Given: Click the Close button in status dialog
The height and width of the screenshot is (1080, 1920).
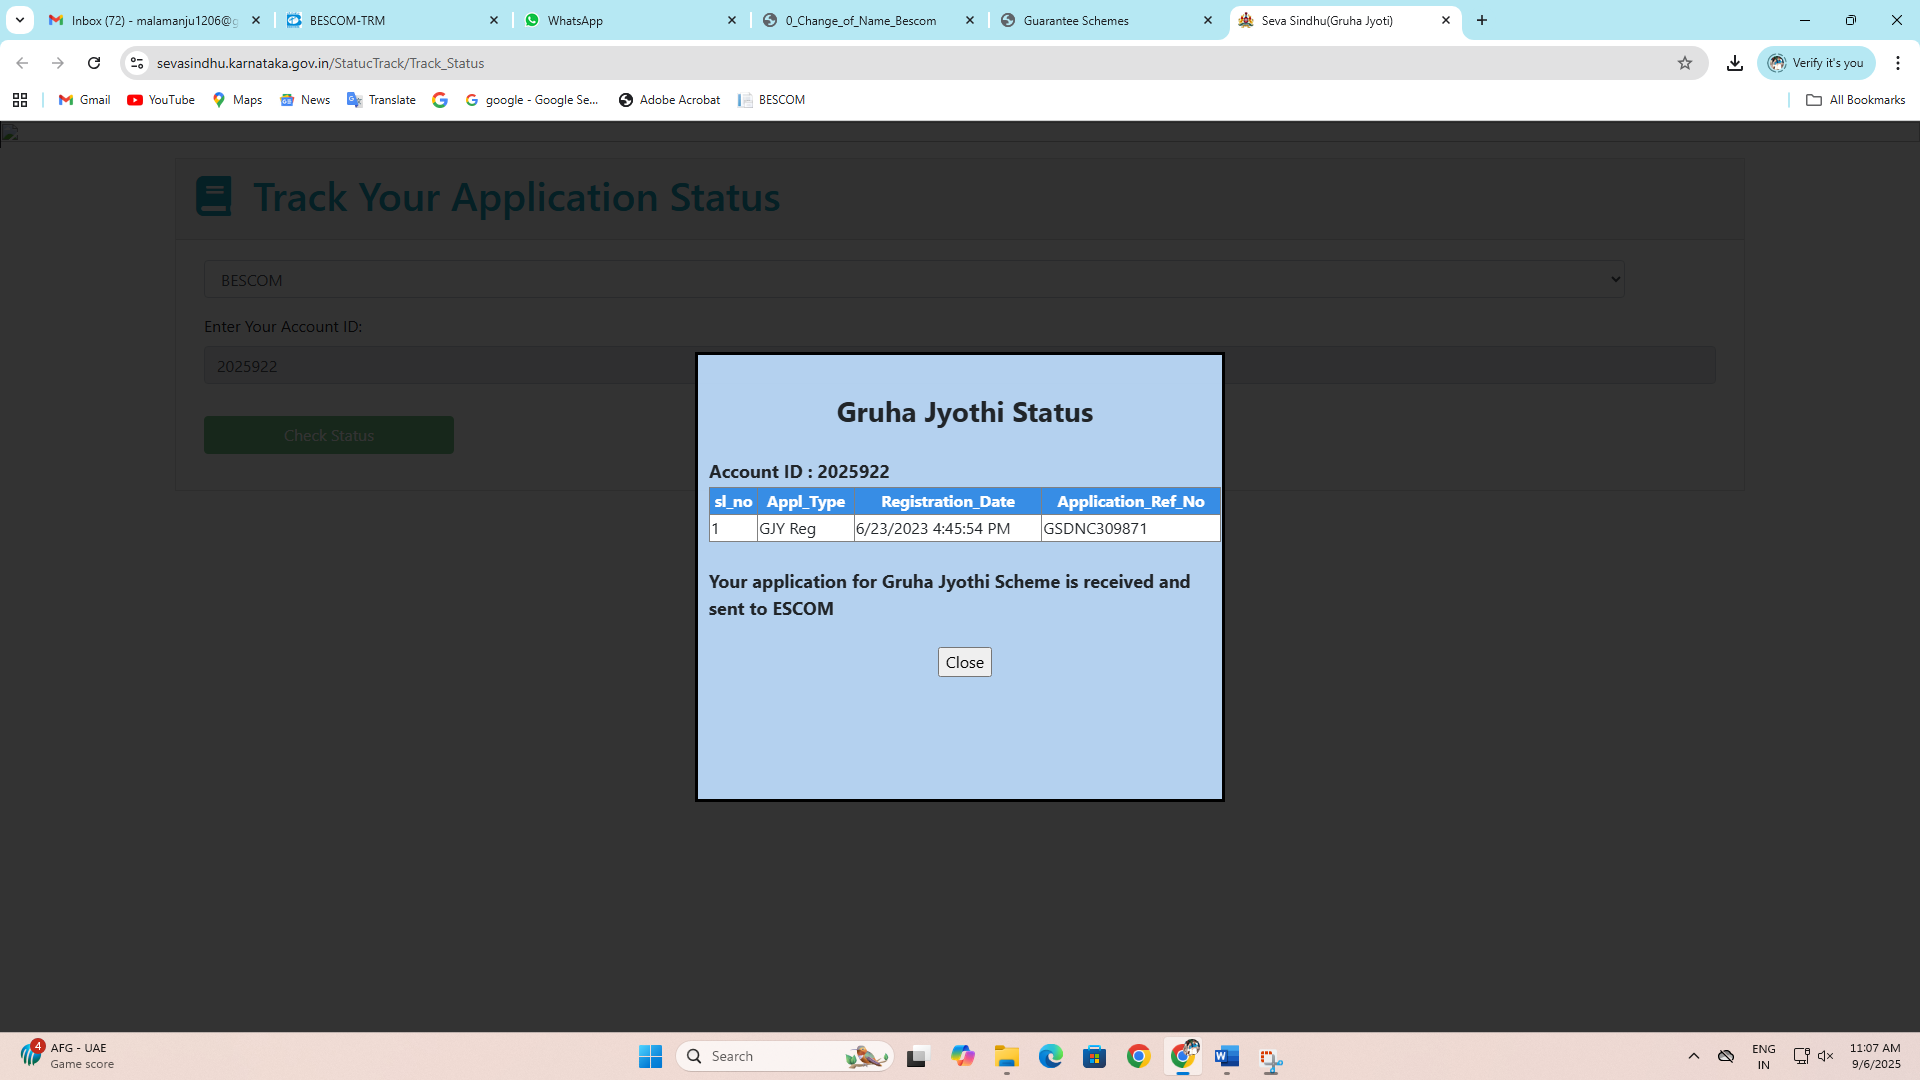Looking at the screenshot, I should click(964, 662).
